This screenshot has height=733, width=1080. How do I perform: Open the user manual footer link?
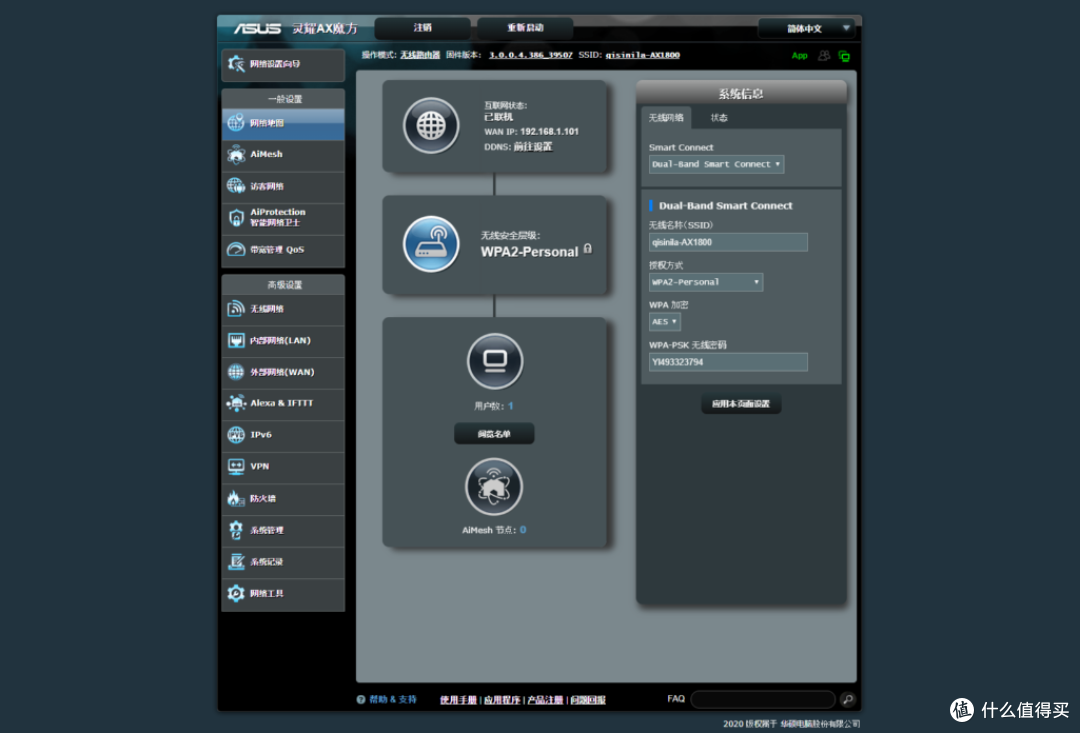tap(458, 700)
